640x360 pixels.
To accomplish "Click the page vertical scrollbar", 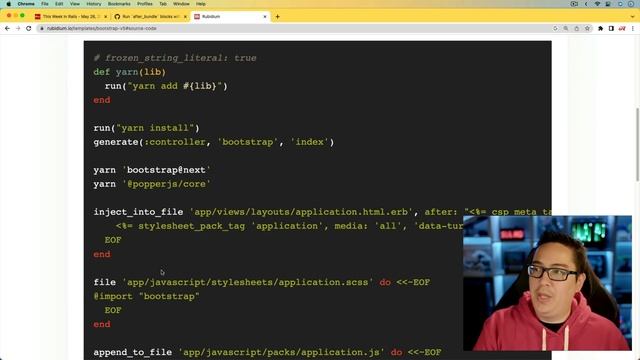I will pos(637,144).
